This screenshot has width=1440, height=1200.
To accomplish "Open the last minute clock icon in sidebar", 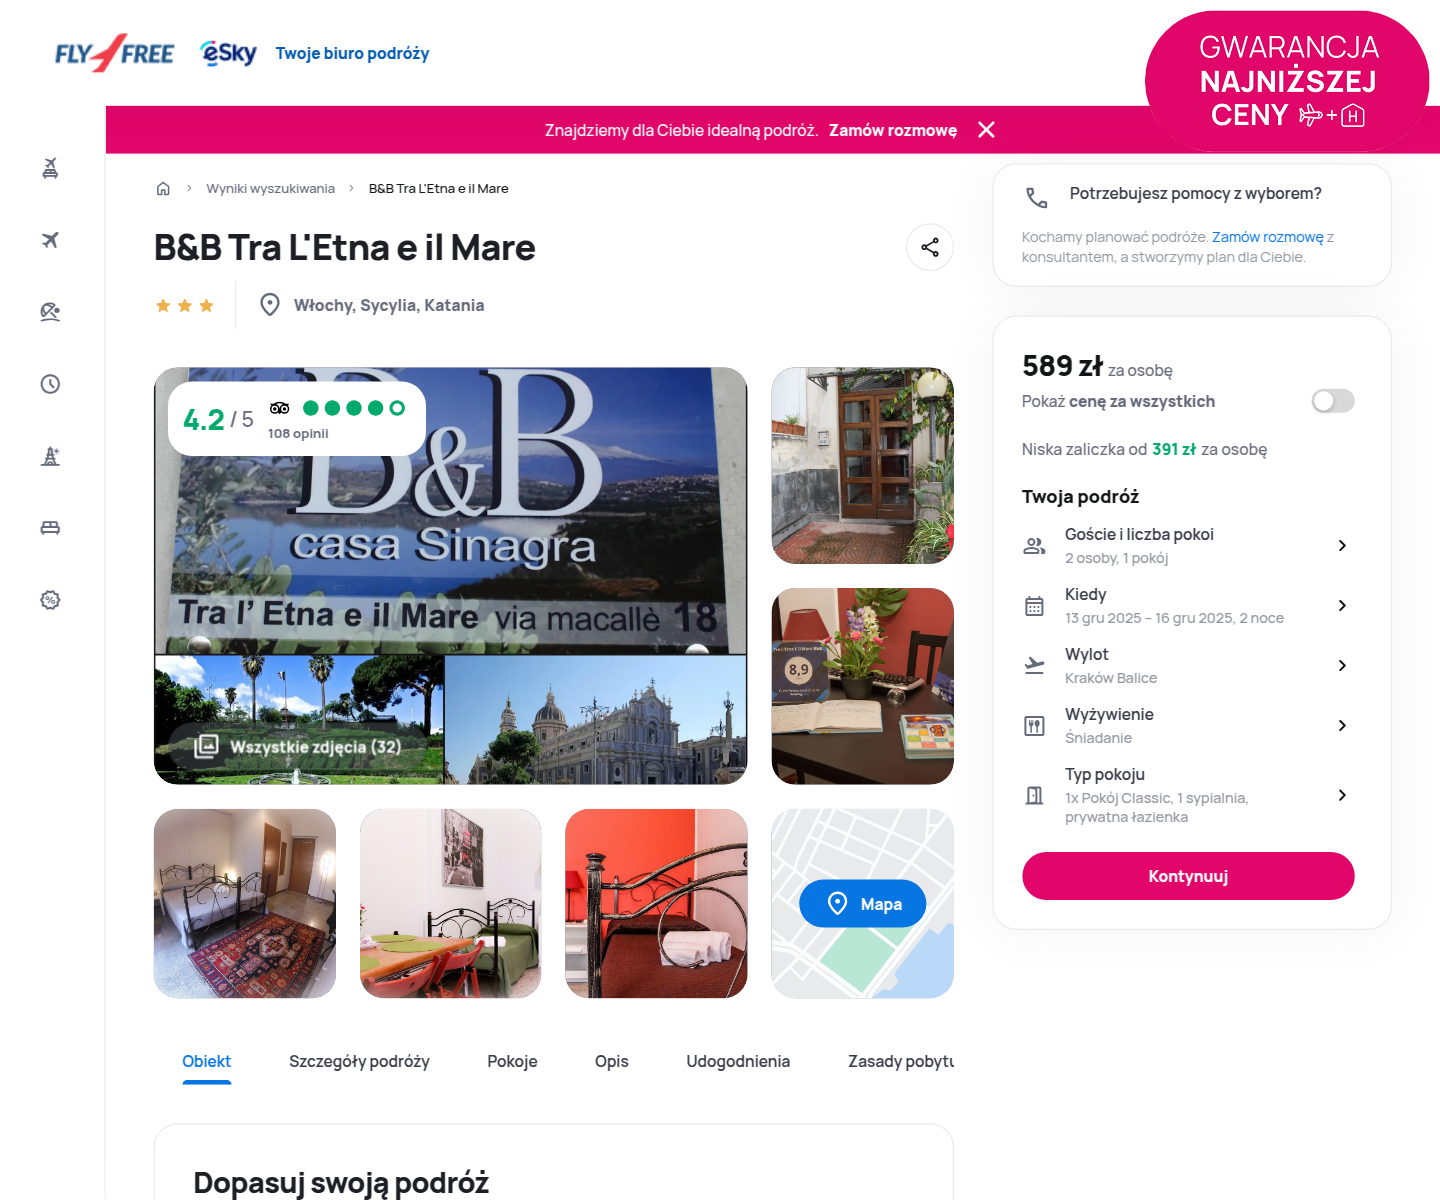I will coord(50,384).
